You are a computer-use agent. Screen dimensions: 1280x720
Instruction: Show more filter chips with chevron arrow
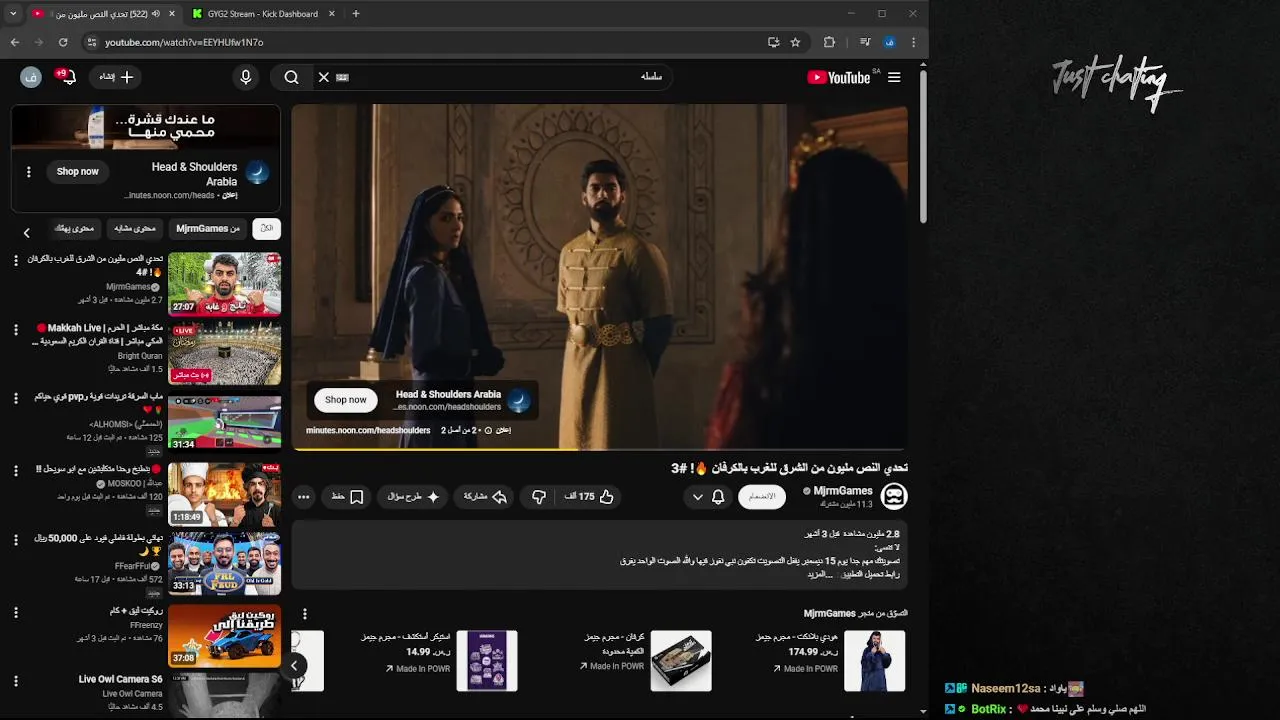pos(27,232)
